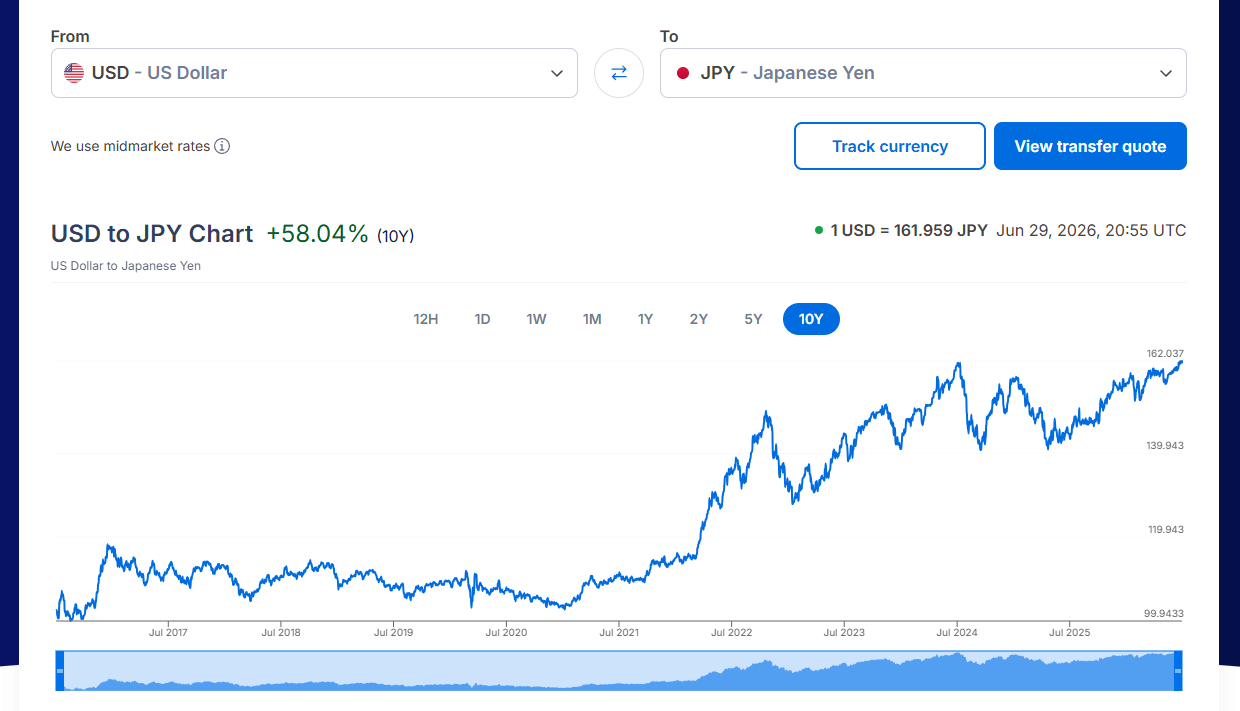Switch chart to 1W range
This screenshot has height=711, width=1240.
(x=537, y=319)
